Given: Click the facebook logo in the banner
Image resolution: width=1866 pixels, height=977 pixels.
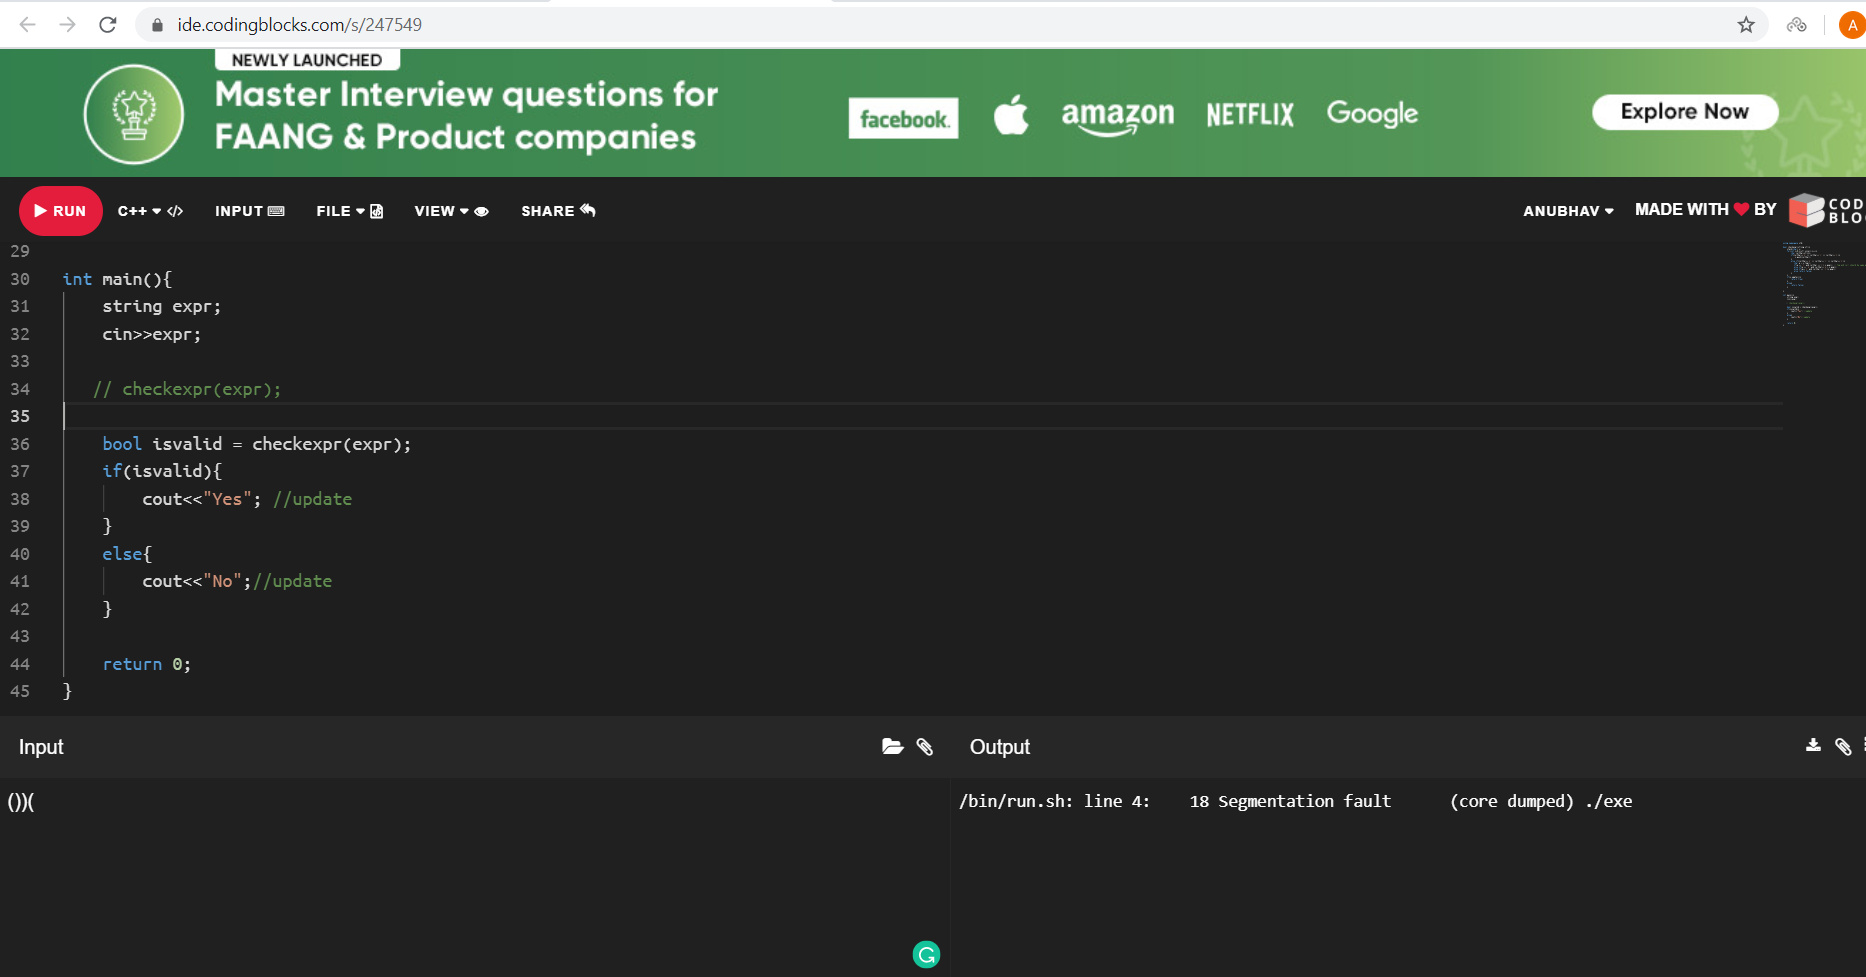Looking at the screenshot, I should (903, 119).
